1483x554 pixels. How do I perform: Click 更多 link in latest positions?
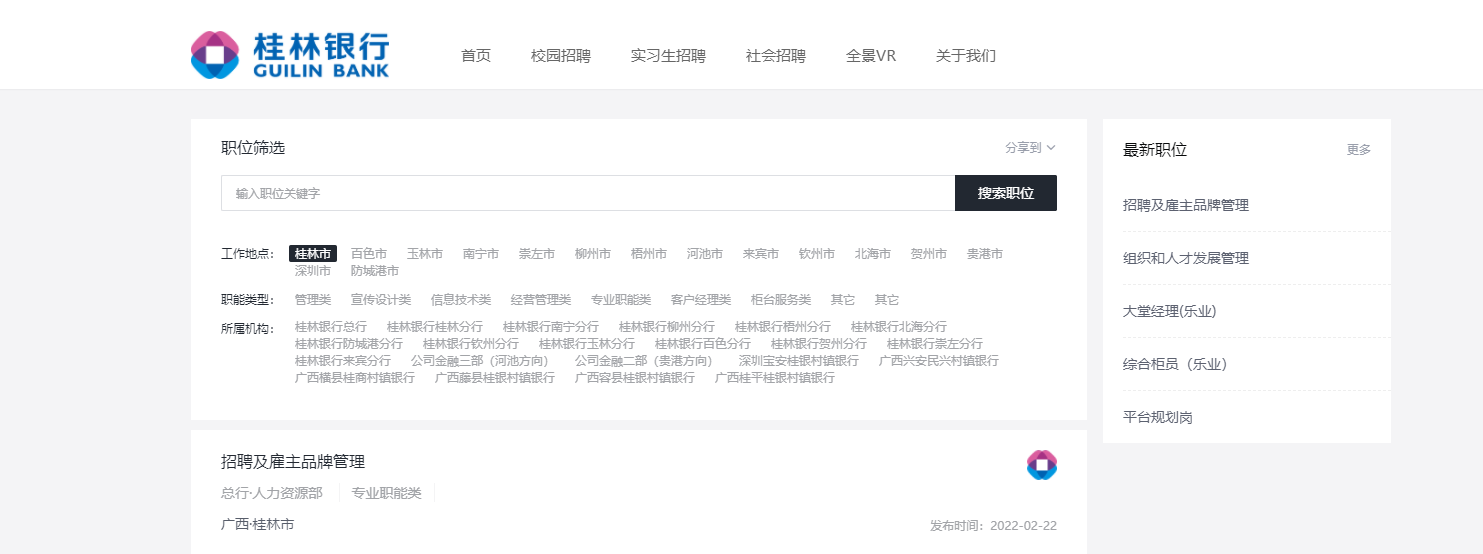pyautogui.click(x=1358, y=150)
